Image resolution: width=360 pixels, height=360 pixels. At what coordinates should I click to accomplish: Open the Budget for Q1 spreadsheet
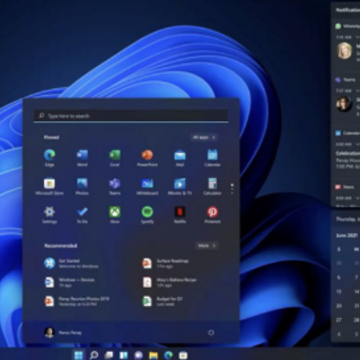coord(162,301)
